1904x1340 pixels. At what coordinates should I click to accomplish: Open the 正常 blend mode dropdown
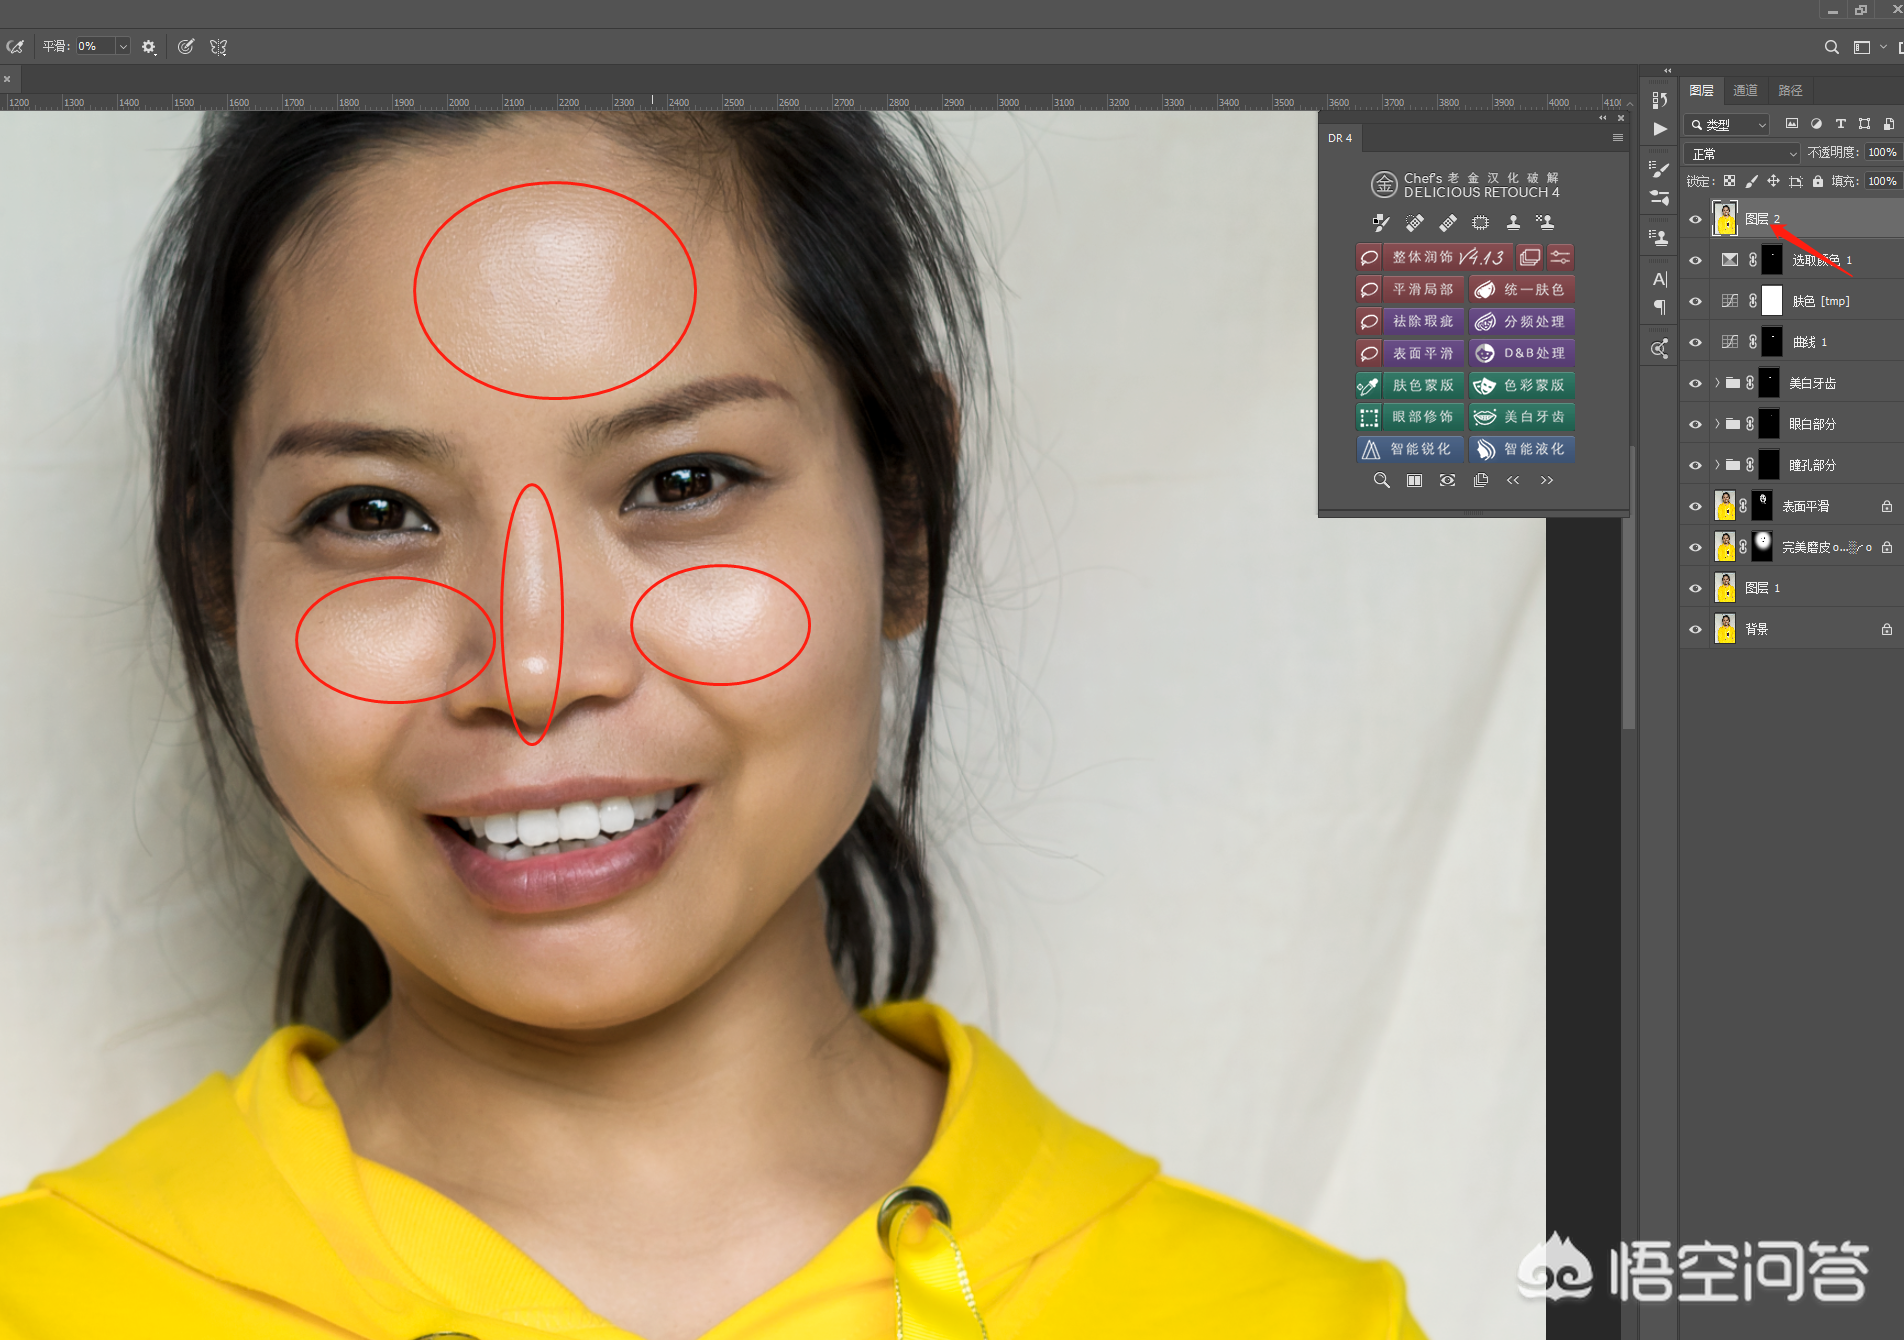coord(1742,154)
